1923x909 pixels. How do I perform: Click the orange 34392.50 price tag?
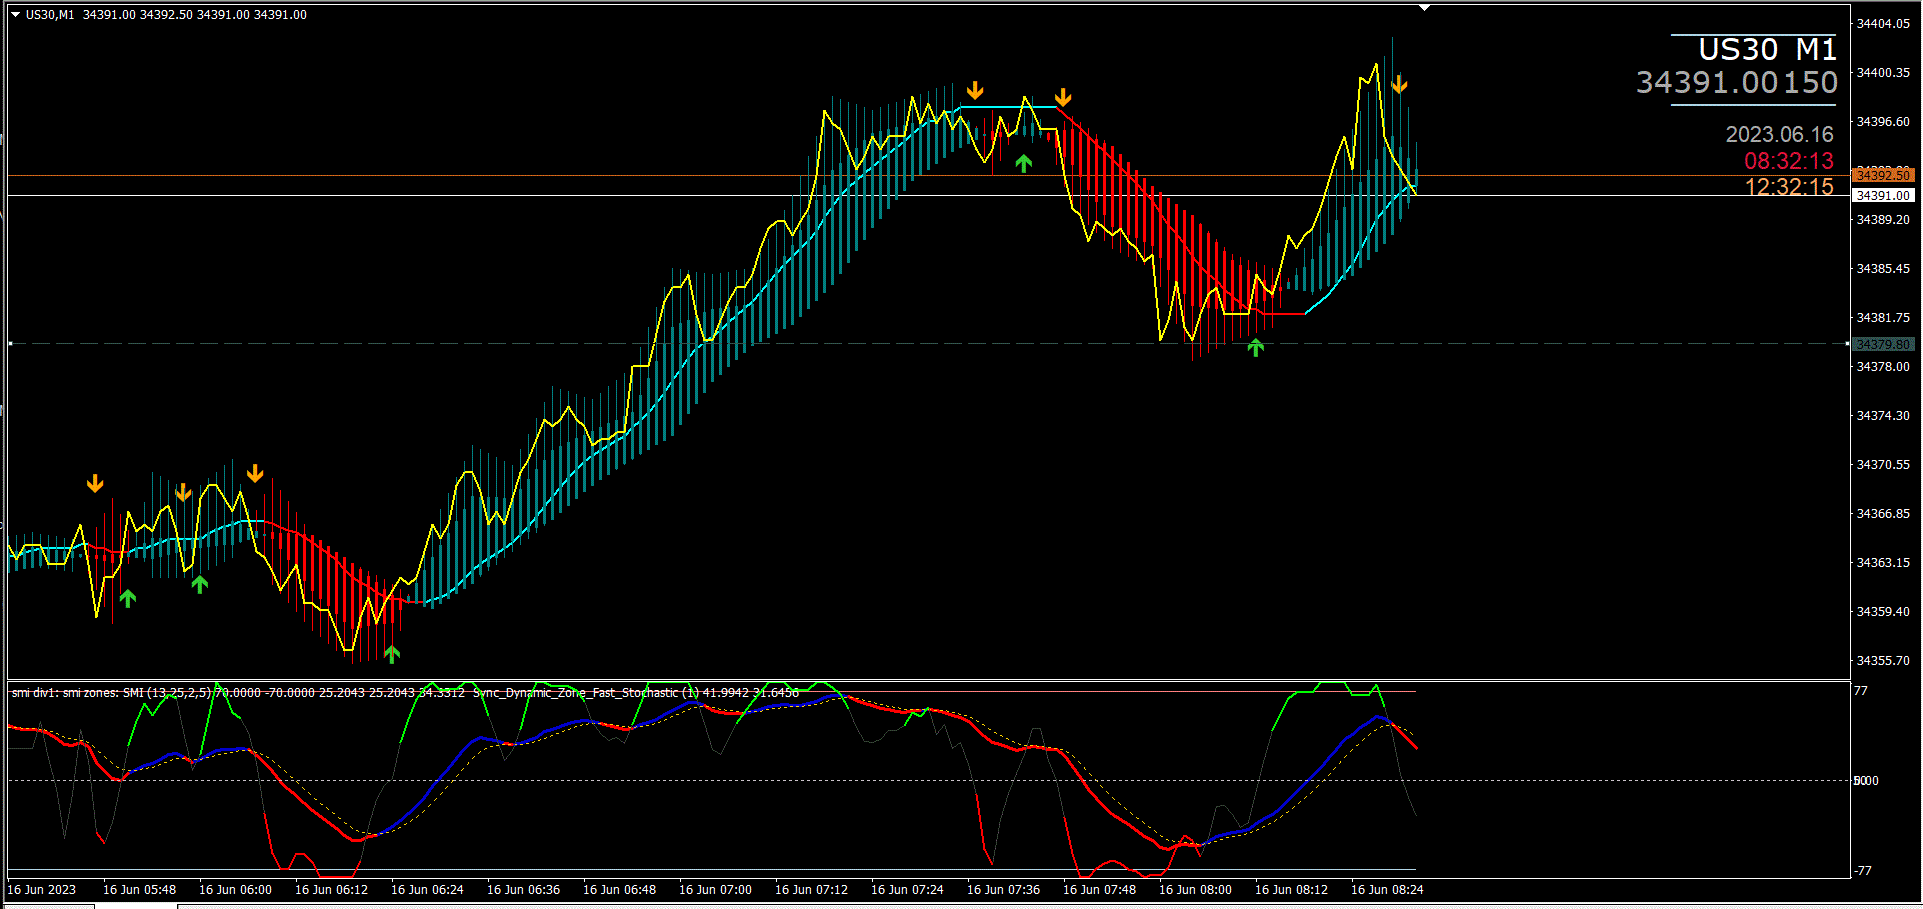click(1883, 175)
